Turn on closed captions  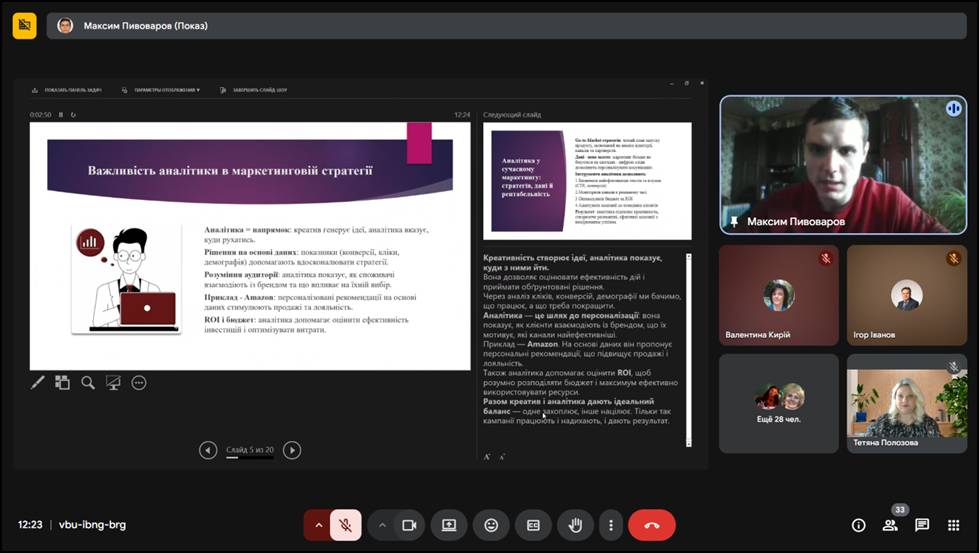(533, 525)
